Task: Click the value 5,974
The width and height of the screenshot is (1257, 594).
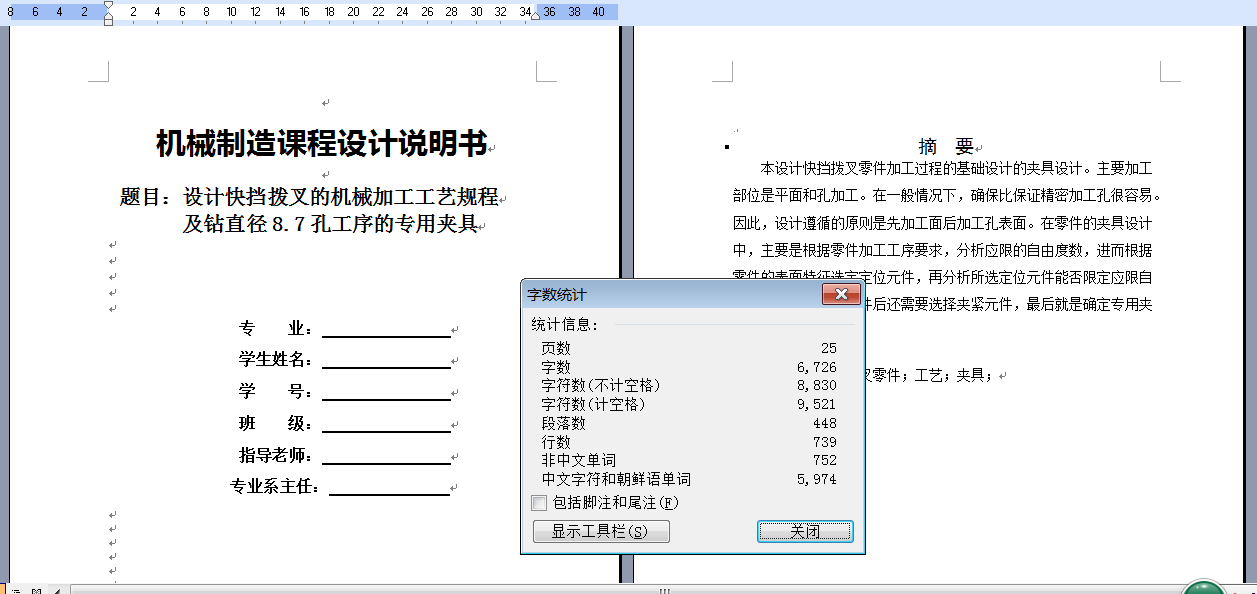Action: (x=817, y=479)
